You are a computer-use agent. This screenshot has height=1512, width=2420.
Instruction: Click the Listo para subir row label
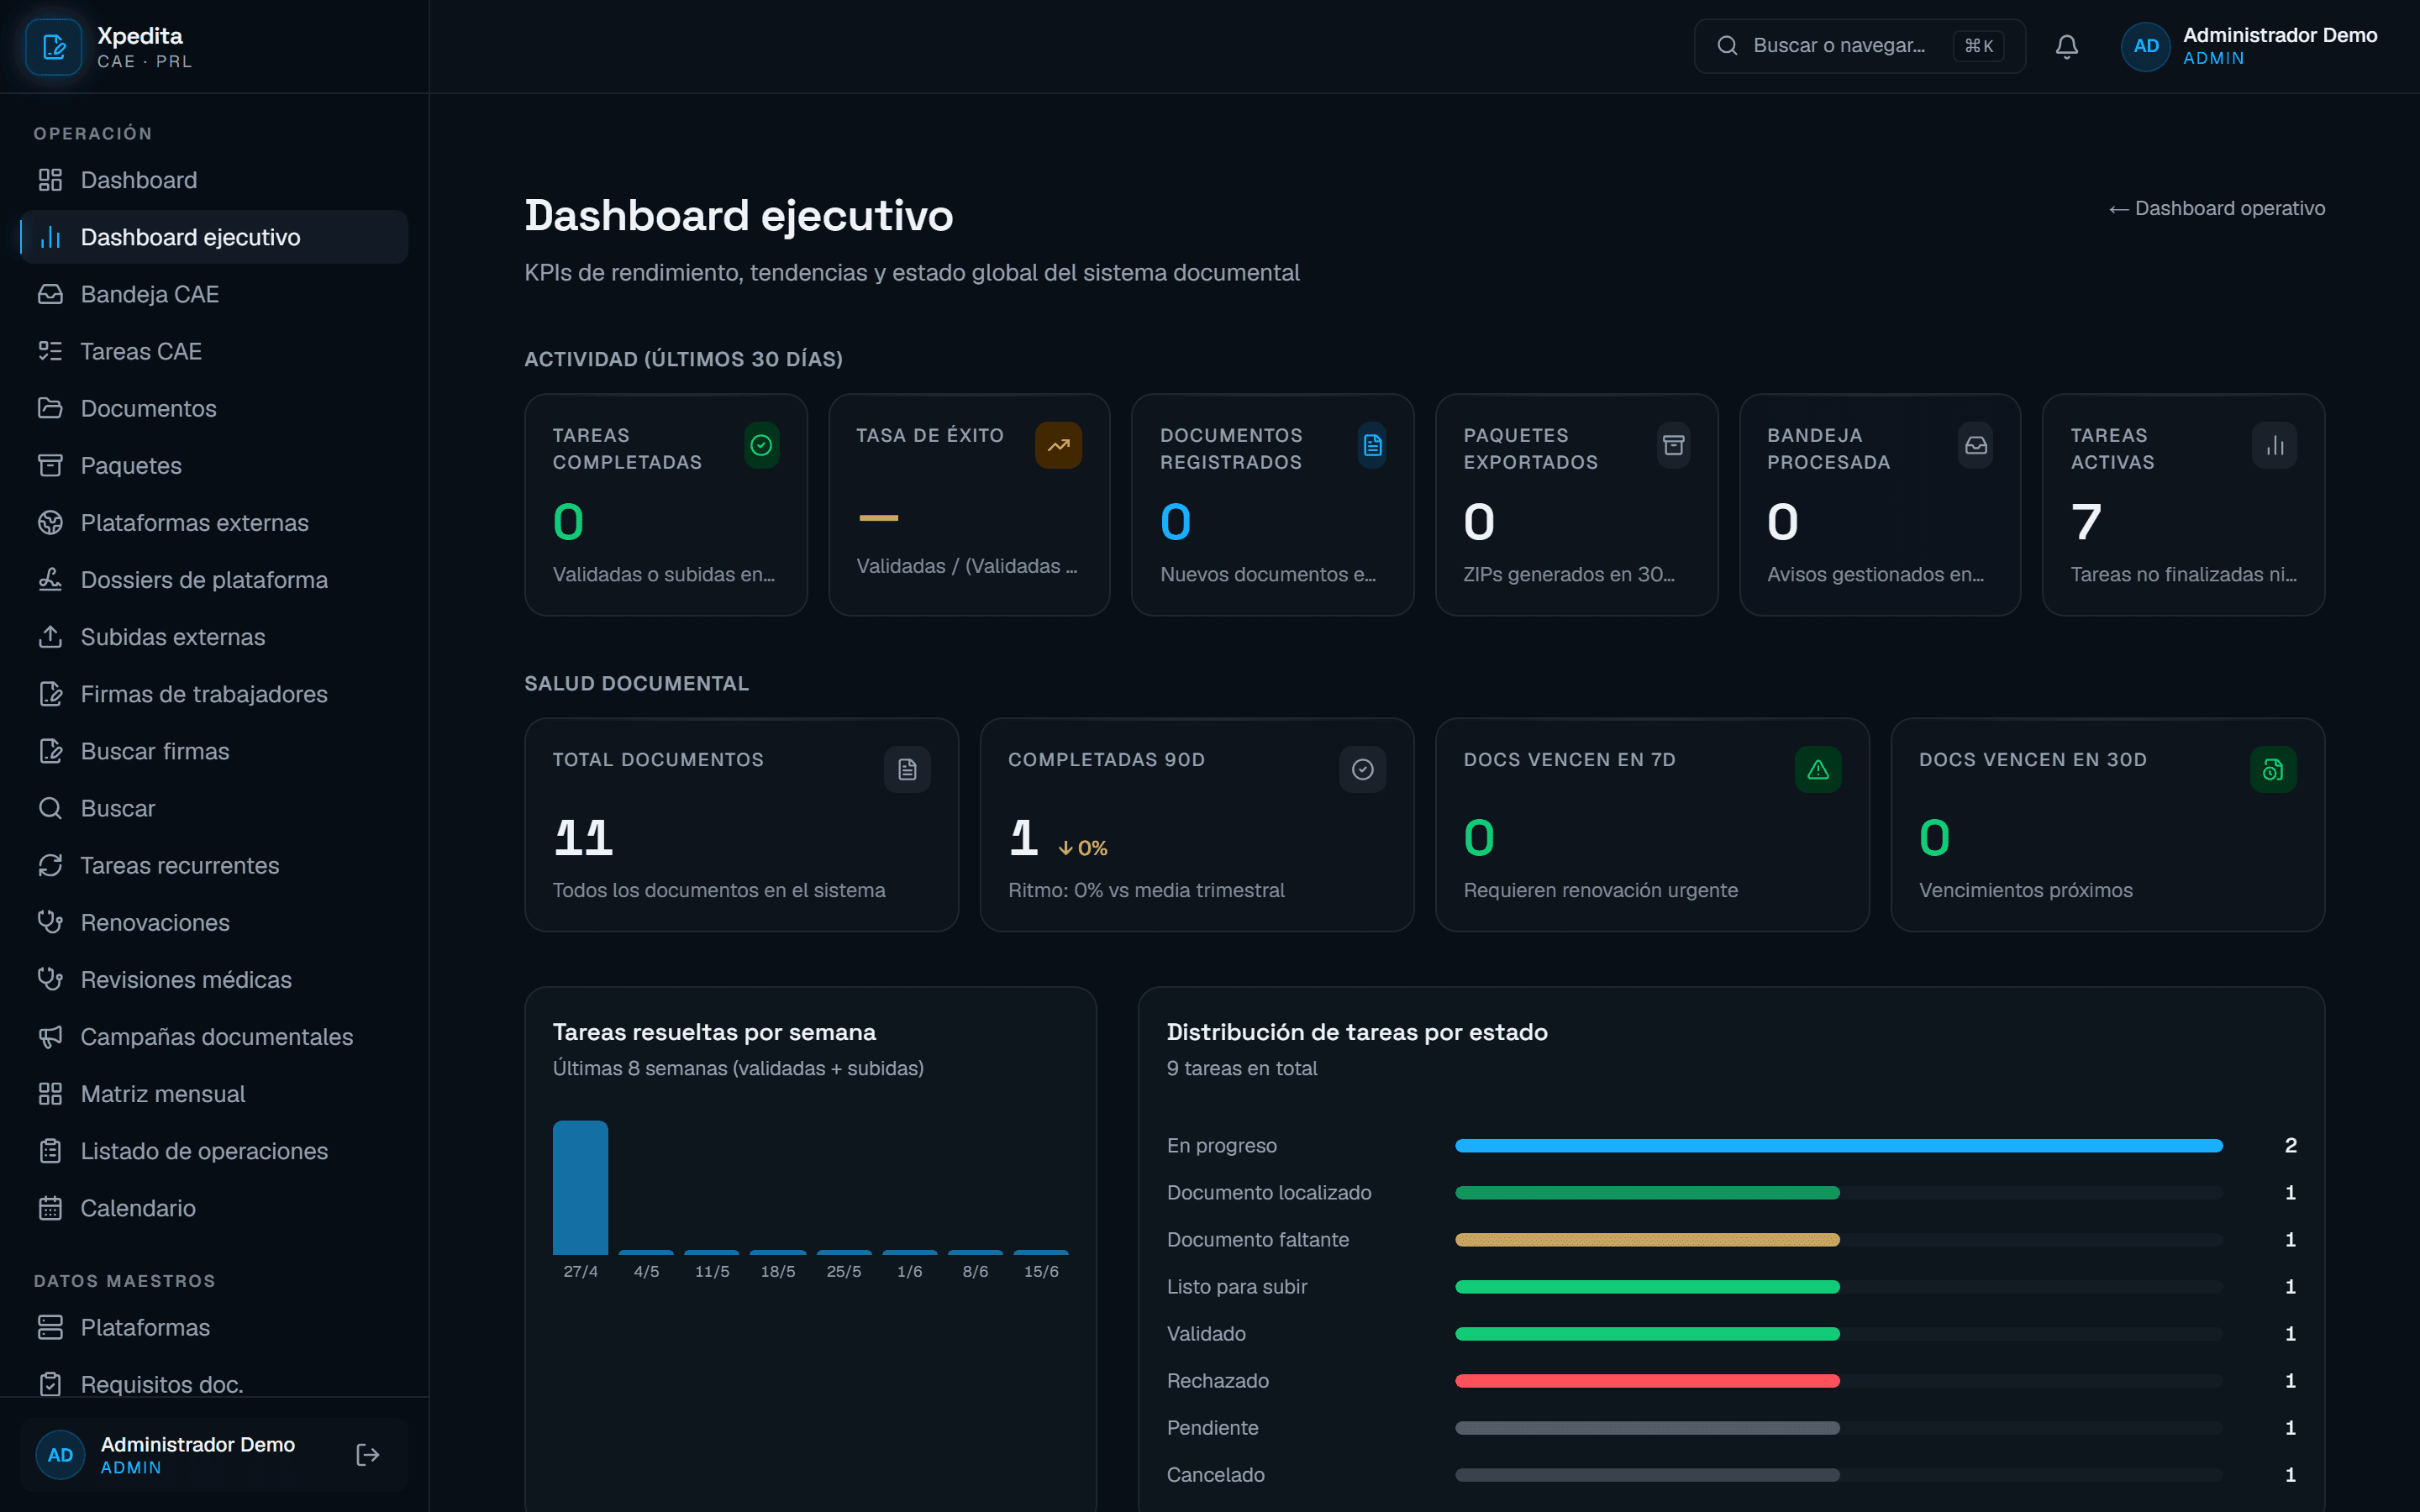coord(1236,1286)
